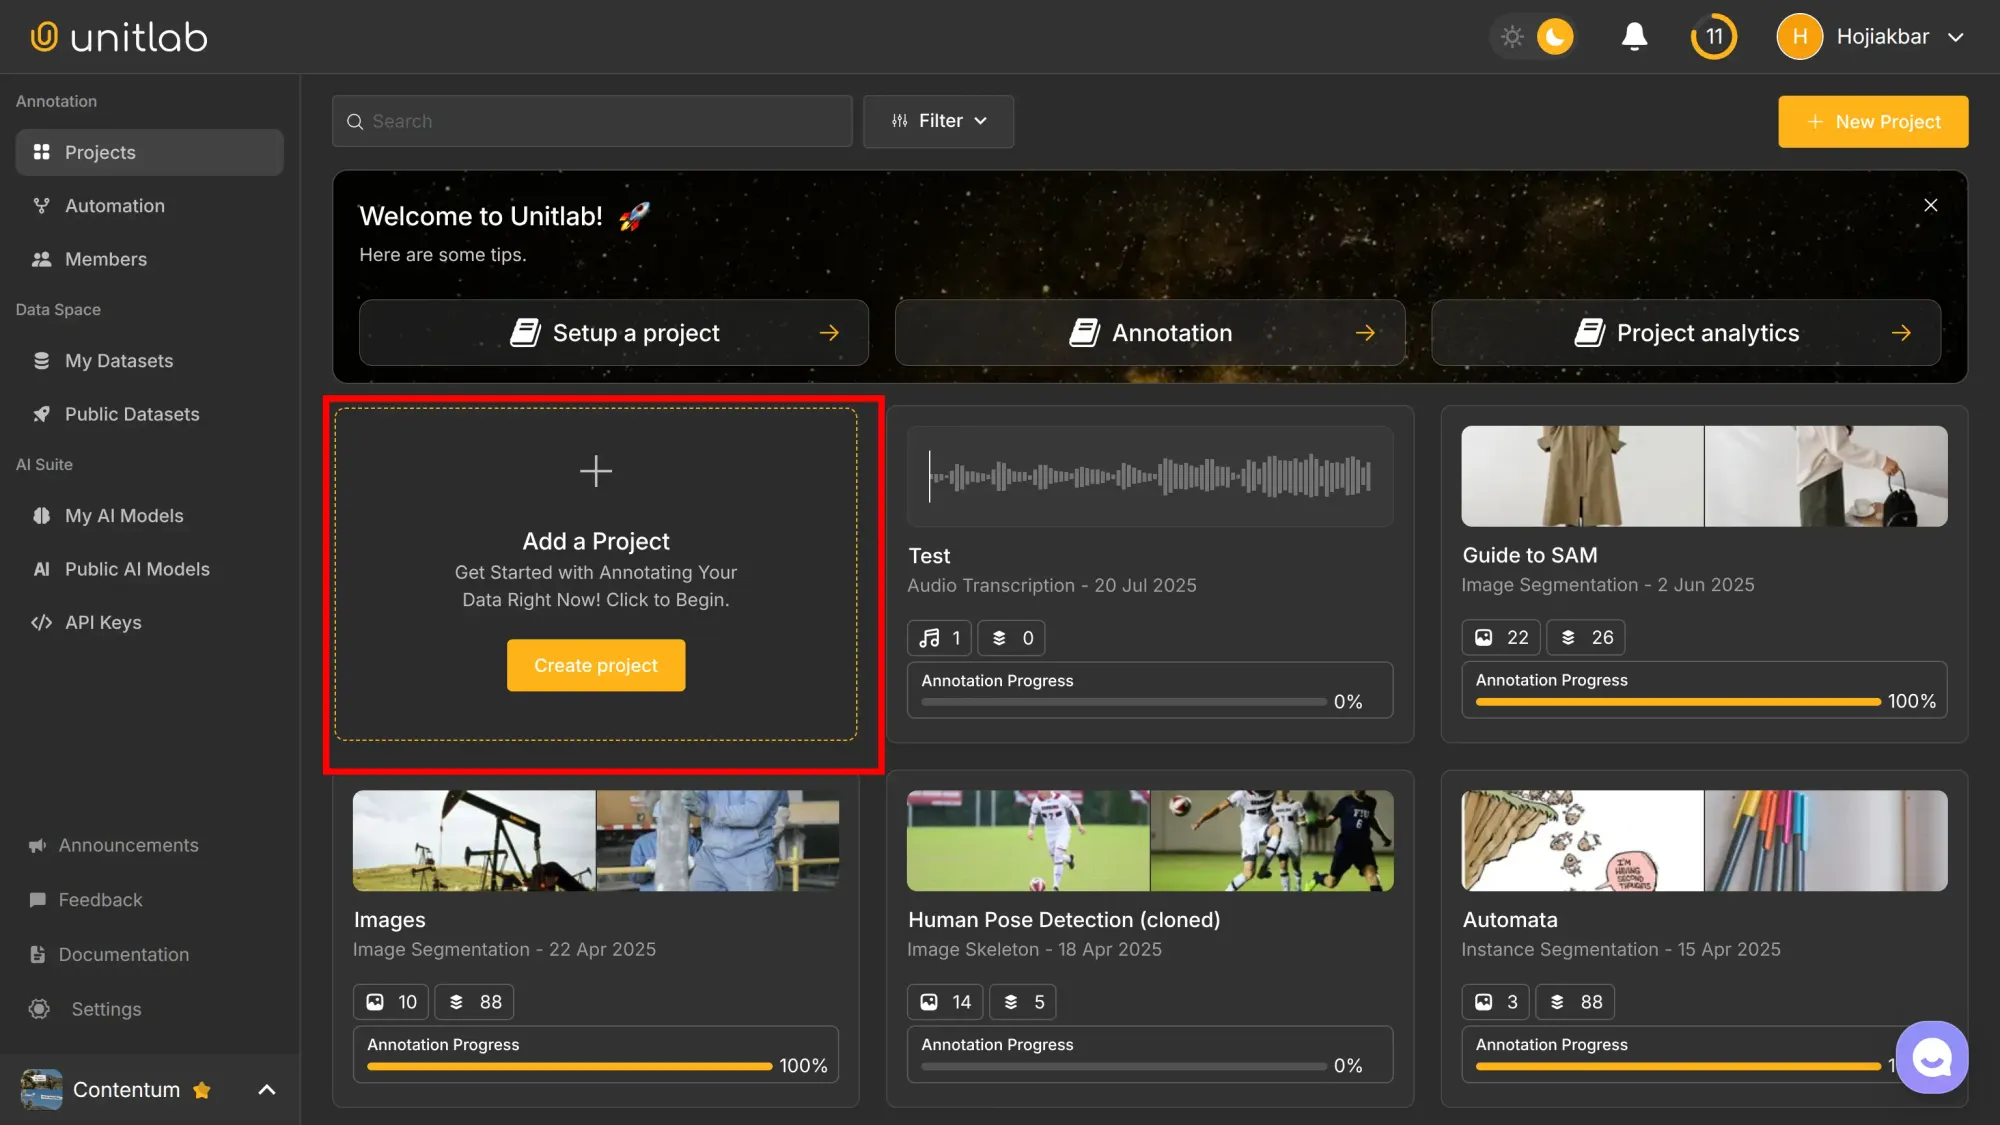Click the New Project button
The width and height of the screenshot is (2000, 1125).
point(1873,121)
